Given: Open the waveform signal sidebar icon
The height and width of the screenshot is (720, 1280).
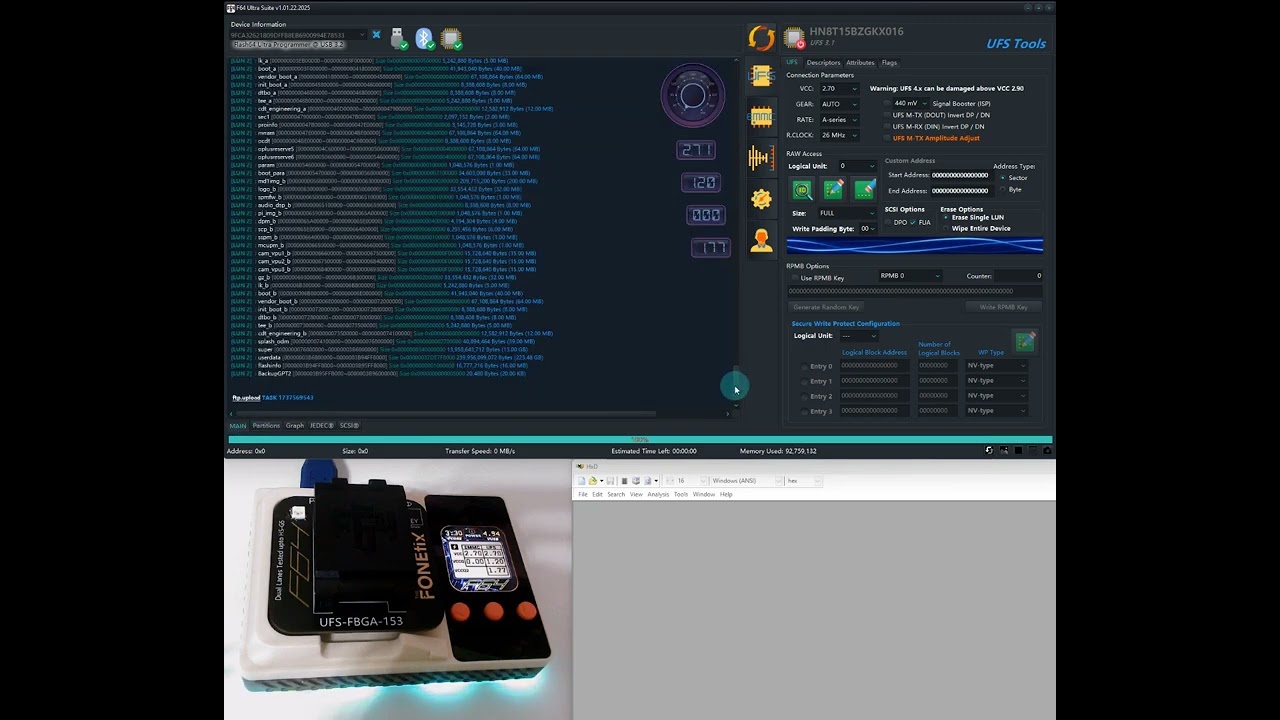Looking at the screenshot, I should coord(761,157).
